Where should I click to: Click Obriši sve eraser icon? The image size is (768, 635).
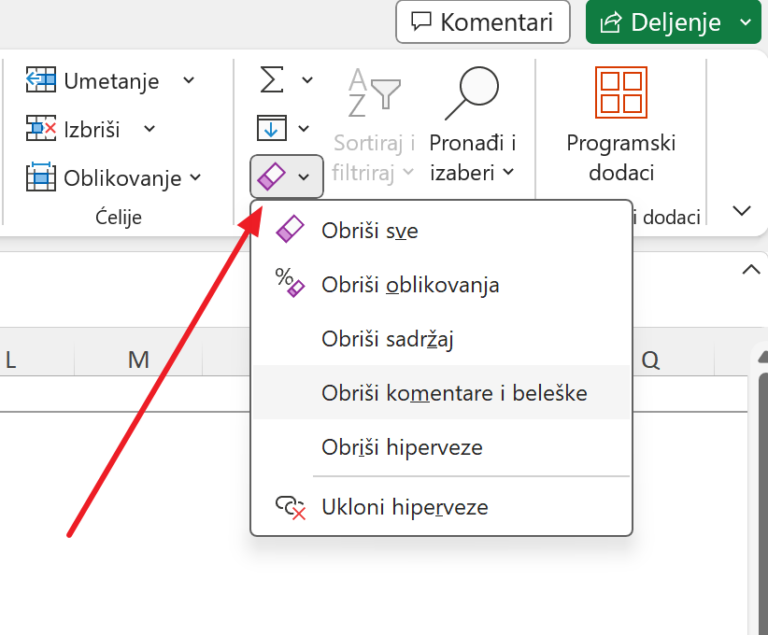pyautogui.click(x=290, y=229)
